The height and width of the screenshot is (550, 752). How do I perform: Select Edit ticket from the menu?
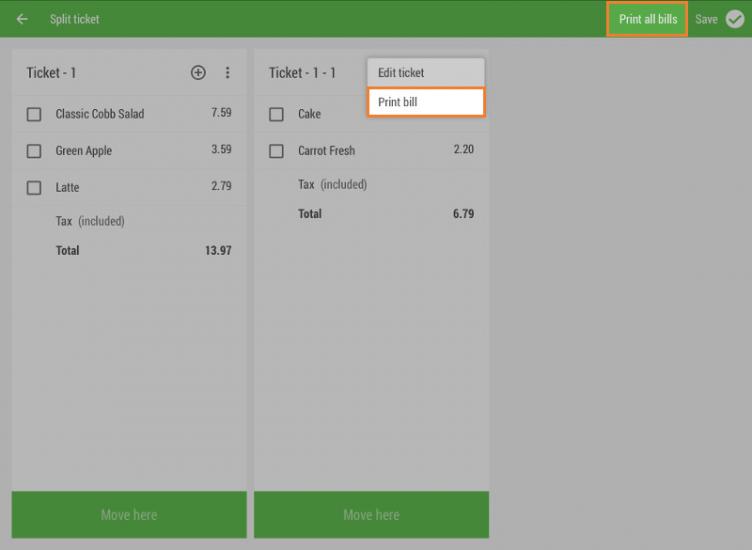426,73
